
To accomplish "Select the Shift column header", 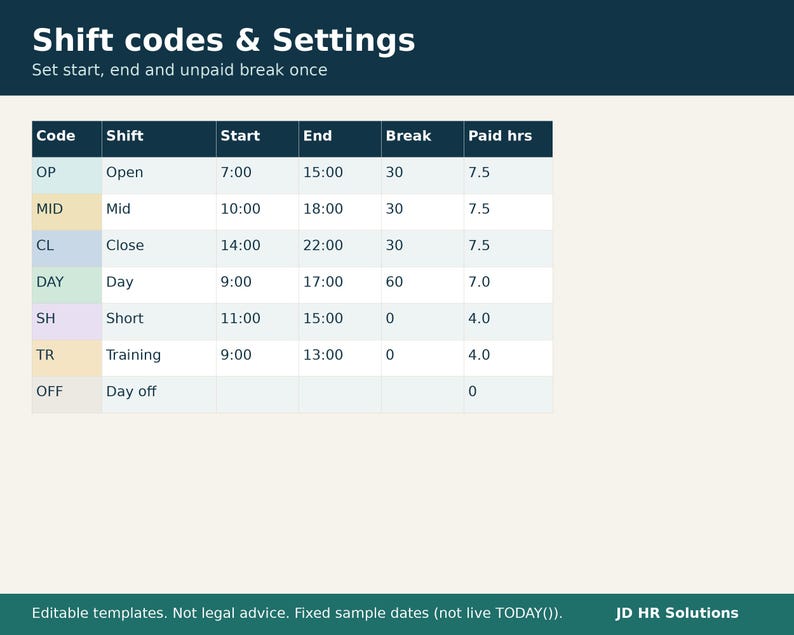I will point(159,139).
